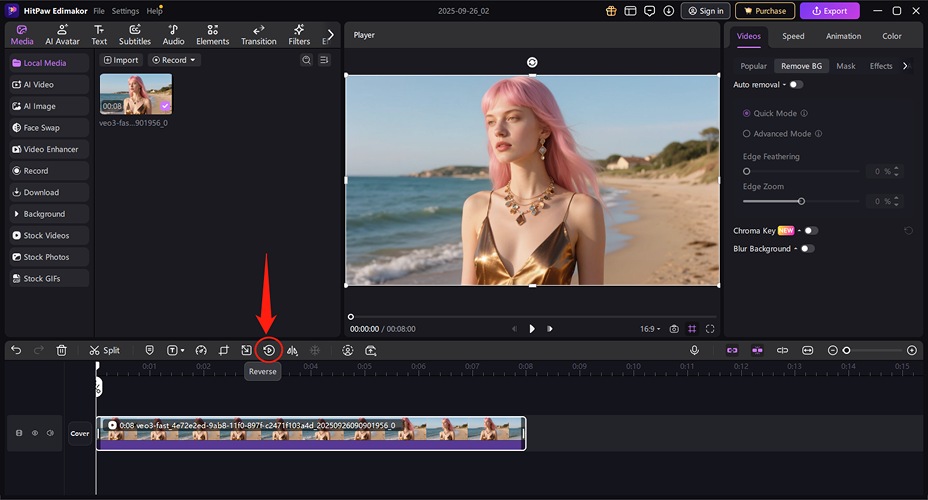Screen dimensions: 928x500
Task: Toggle the purple link clips icon
Action: pos(732,350)
